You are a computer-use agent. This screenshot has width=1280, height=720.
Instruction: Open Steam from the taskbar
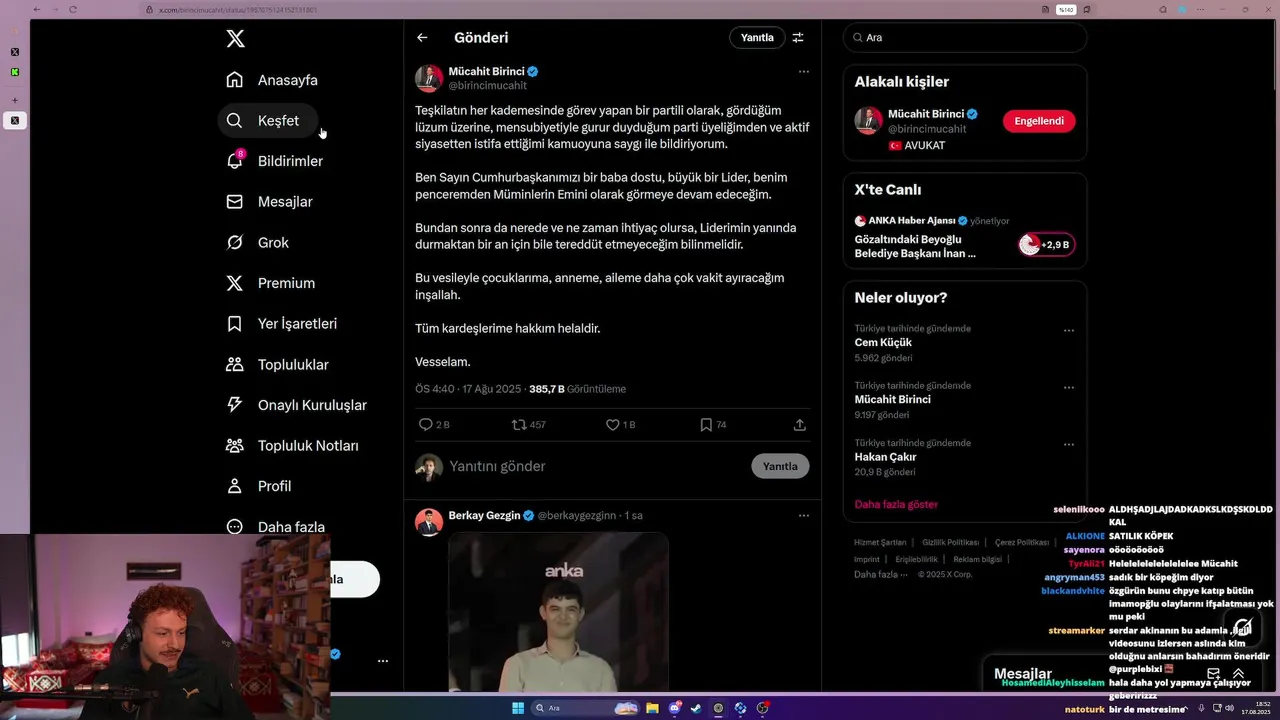pos(696,708)
